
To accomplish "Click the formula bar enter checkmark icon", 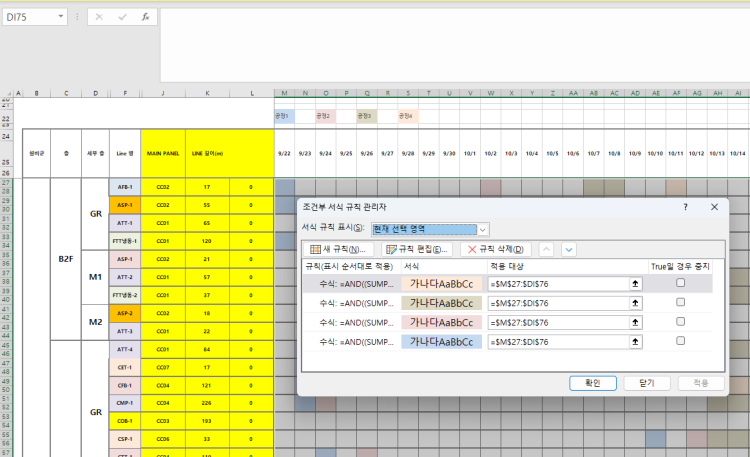I will [122, 17].
